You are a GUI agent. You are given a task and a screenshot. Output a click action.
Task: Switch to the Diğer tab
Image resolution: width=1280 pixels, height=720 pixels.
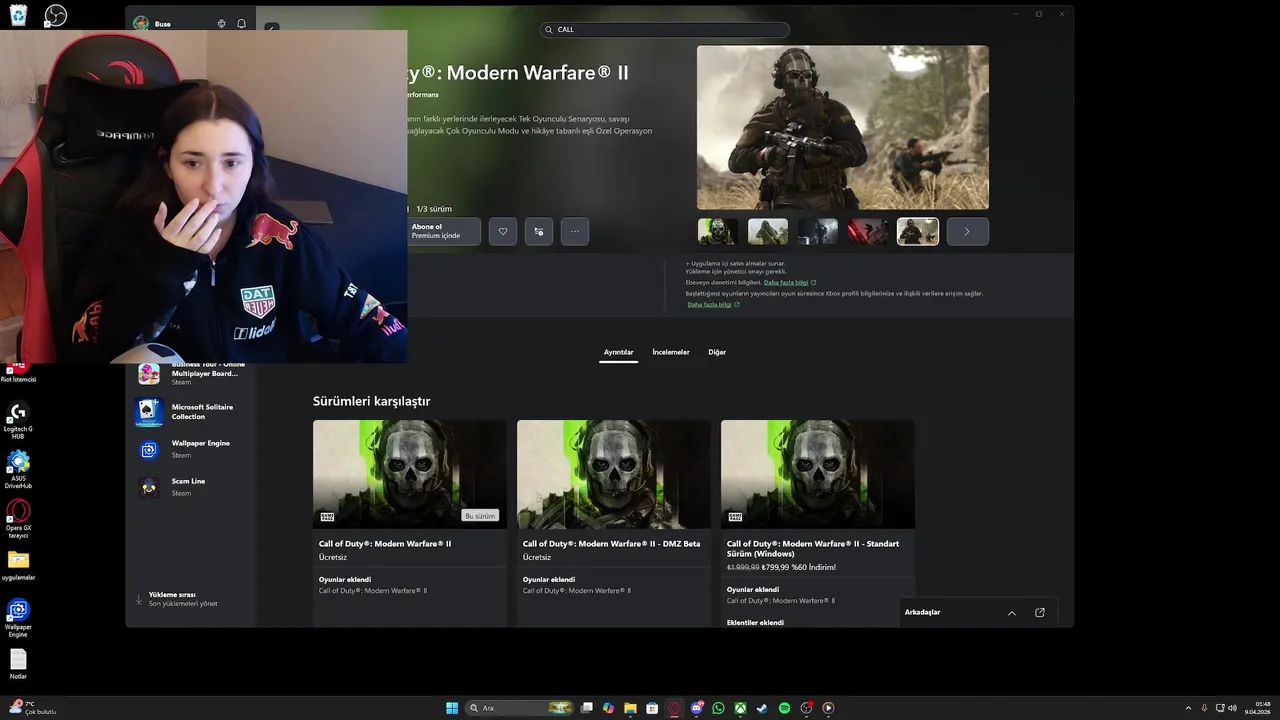click(x=717, y=352)
